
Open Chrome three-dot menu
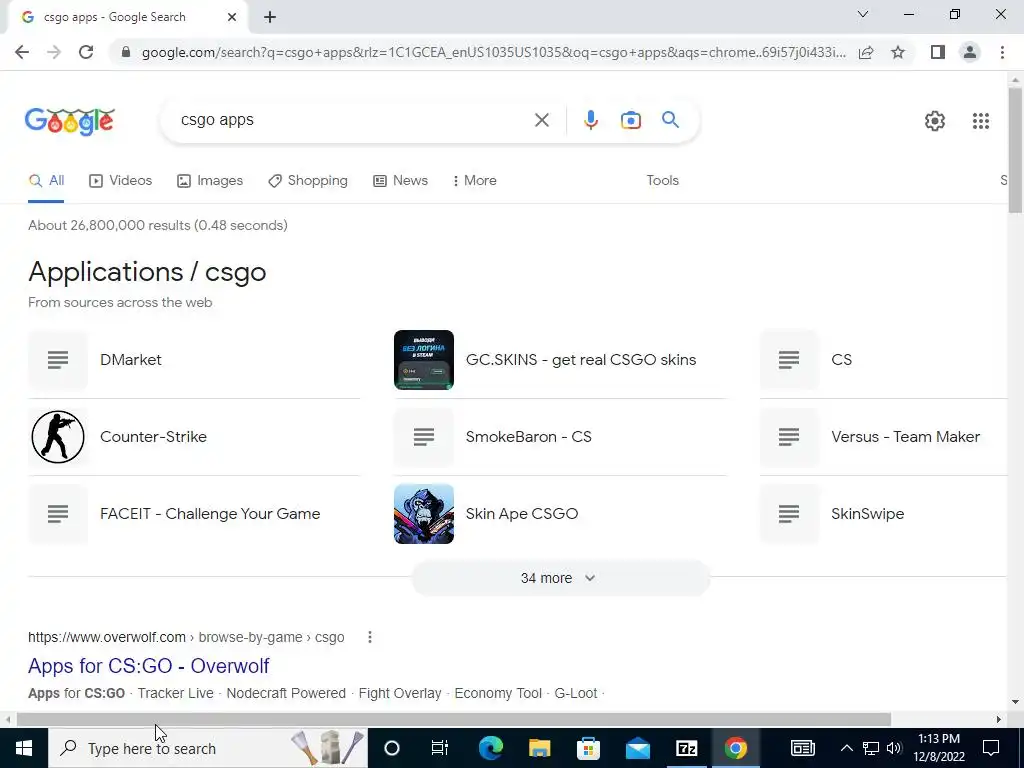(1002, 52)
